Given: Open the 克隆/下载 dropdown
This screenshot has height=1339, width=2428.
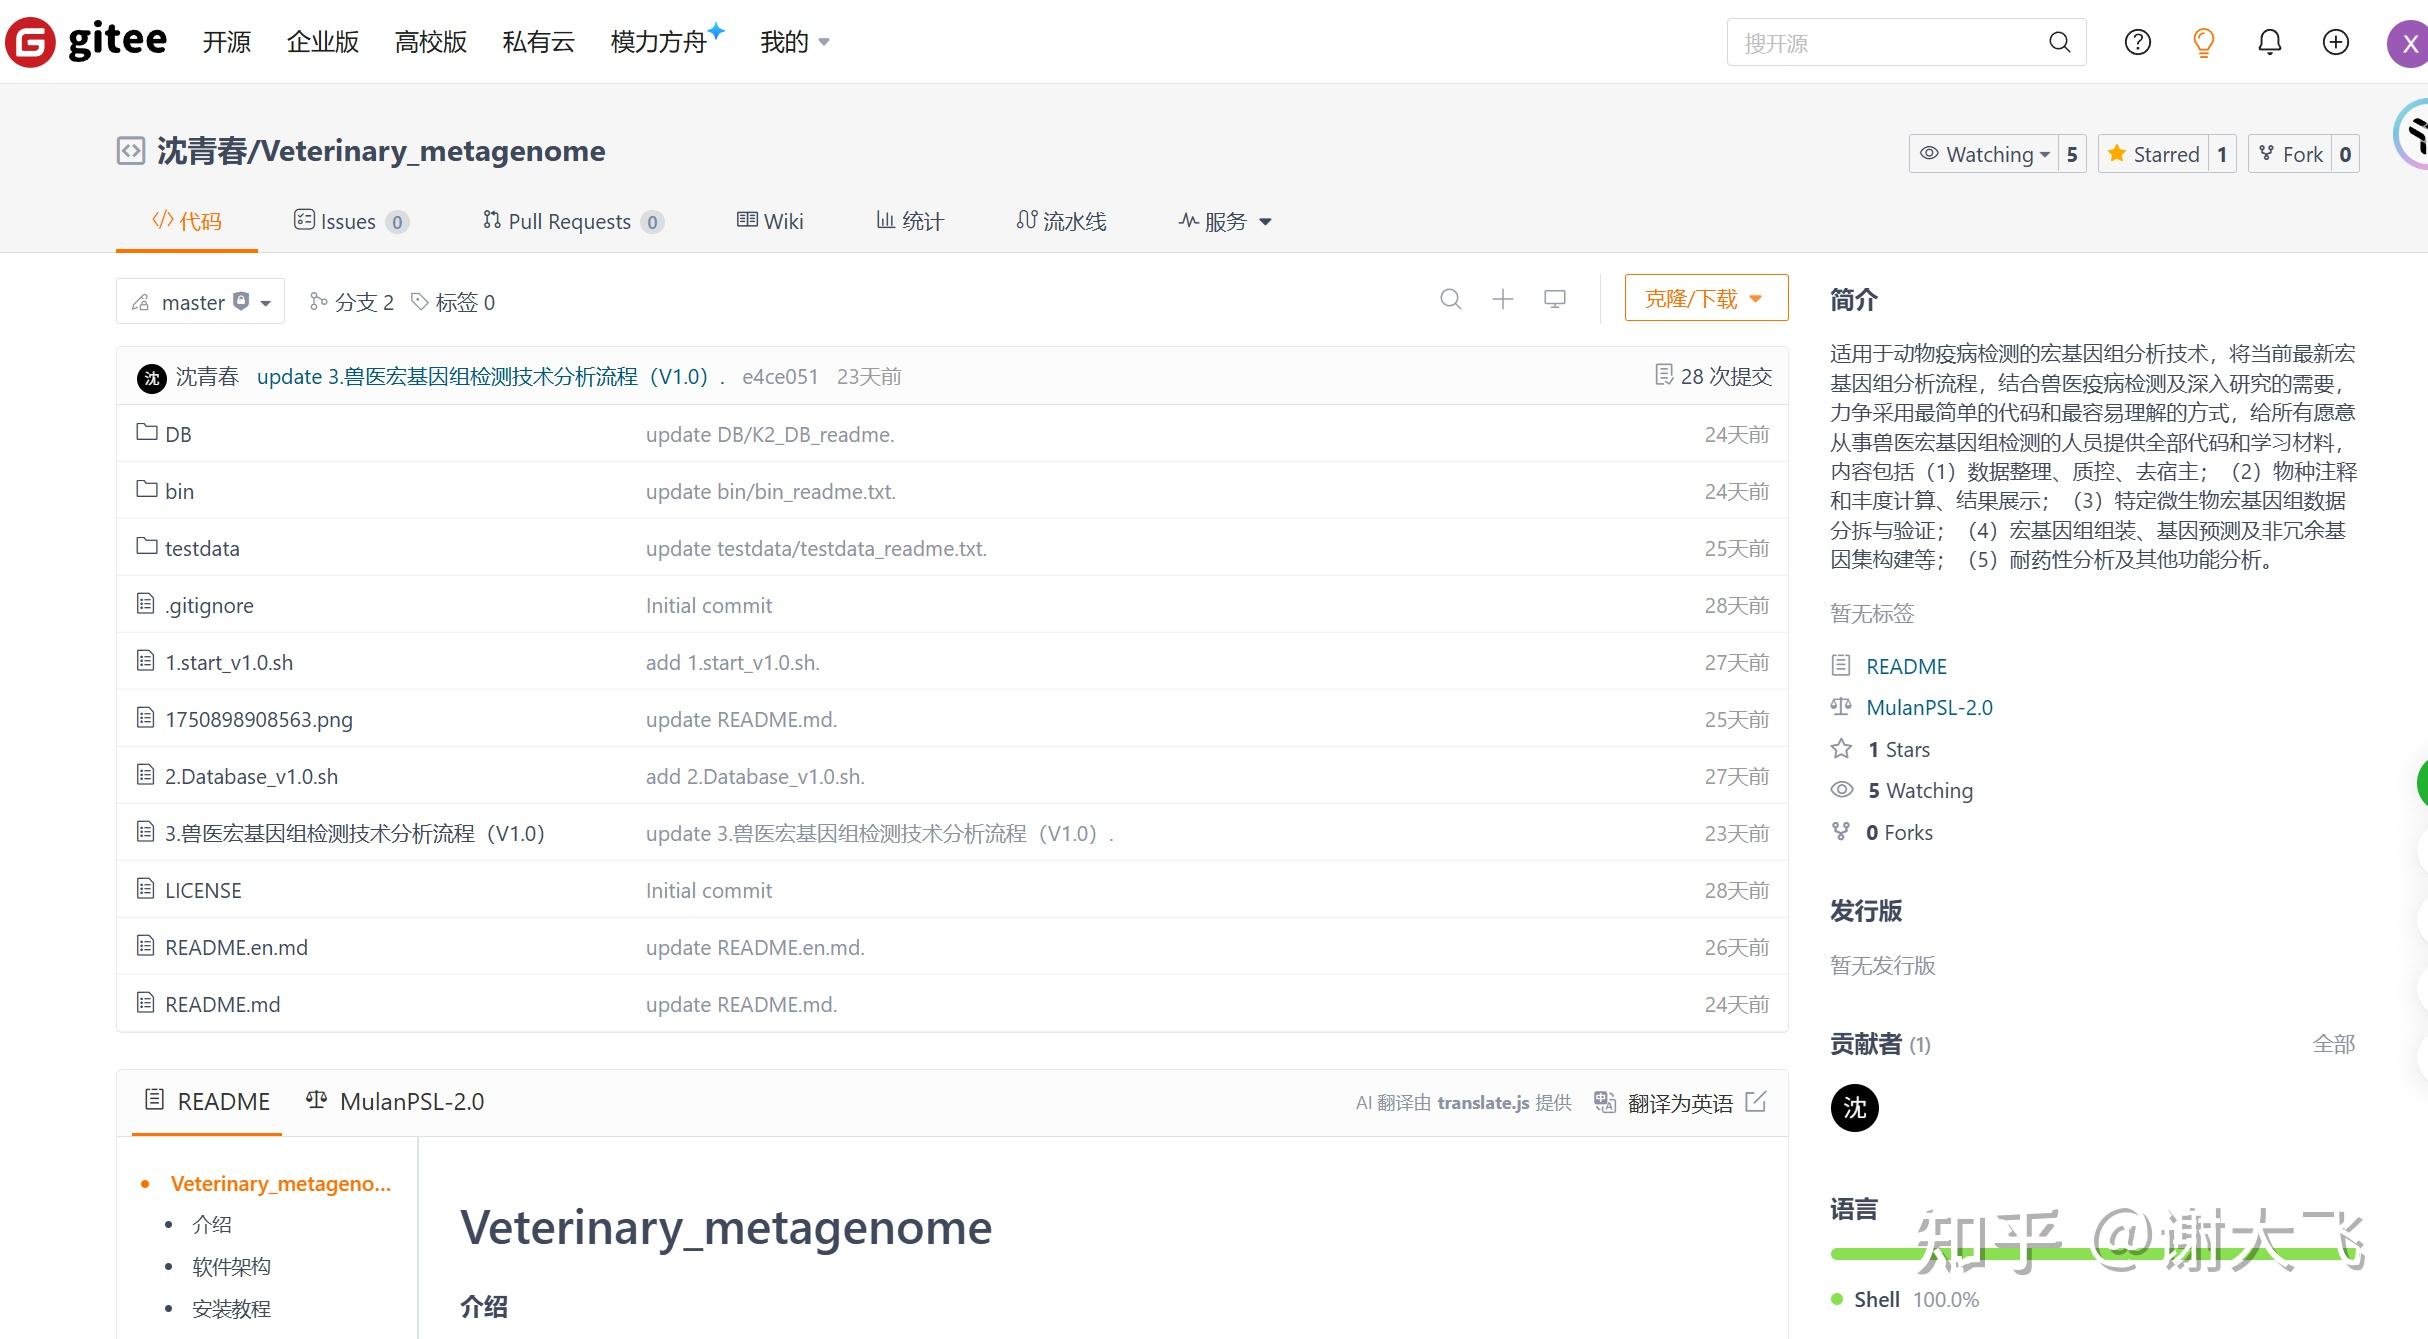Looking at the screenshot, I should [1704, 298].
